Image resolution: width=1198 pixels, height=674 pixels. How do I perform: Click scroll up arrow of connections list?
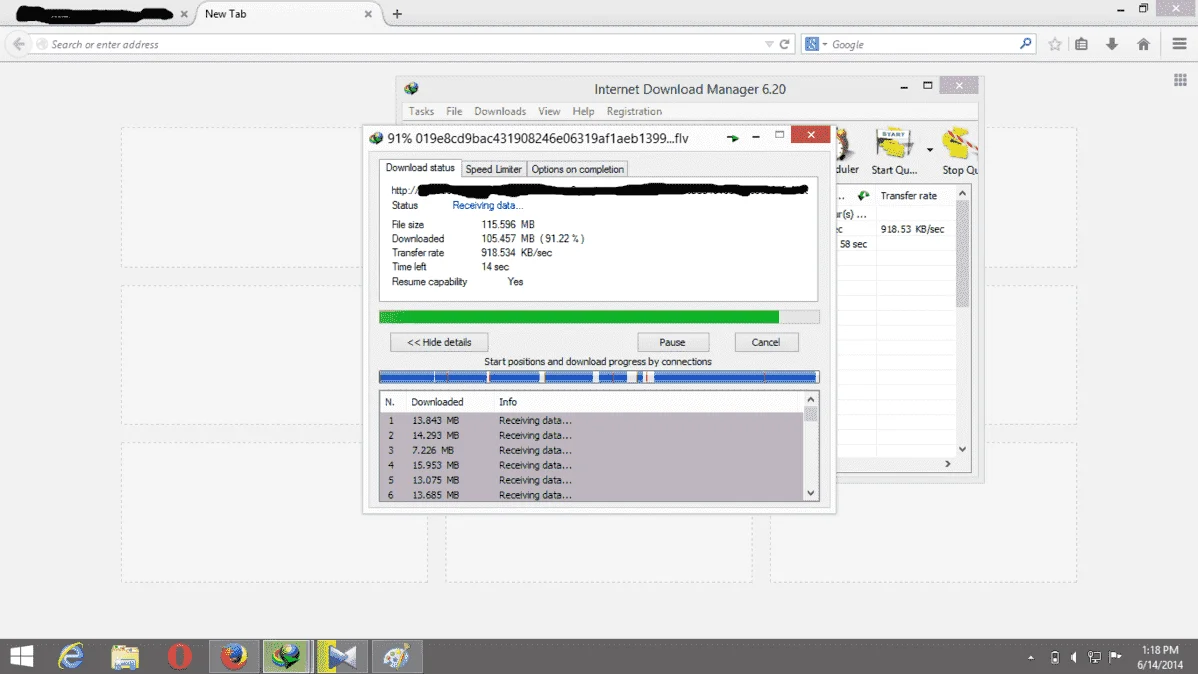pyautogui.click(x=811, y=400)
